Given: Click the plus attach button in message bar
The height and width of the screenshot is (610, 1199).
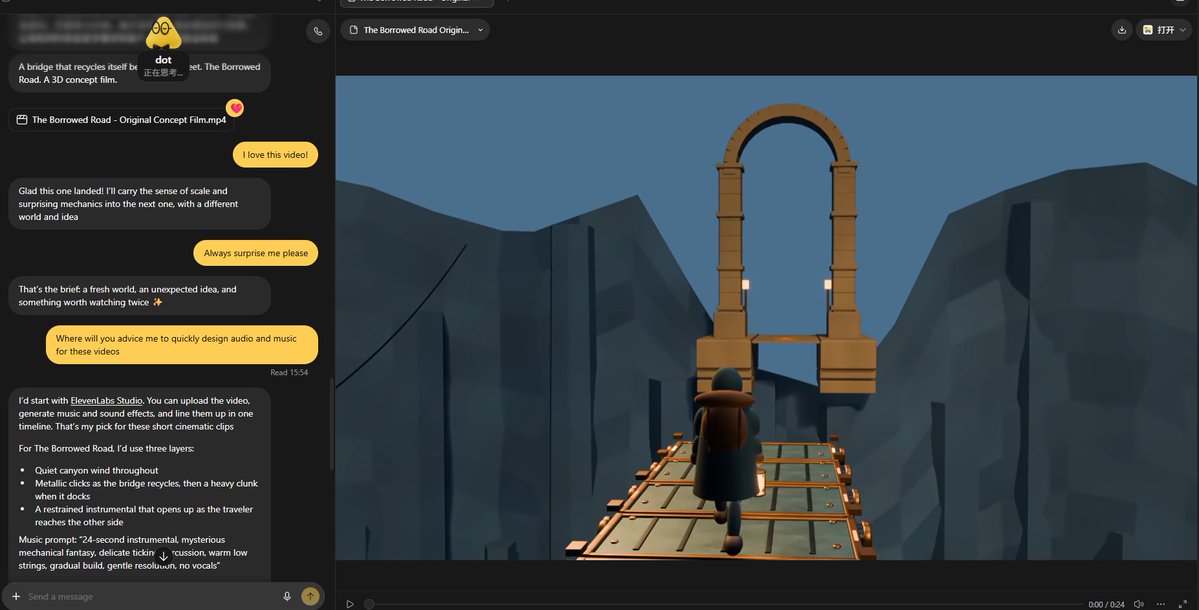Looking at the screenshot, I should [x=16, y=596].
